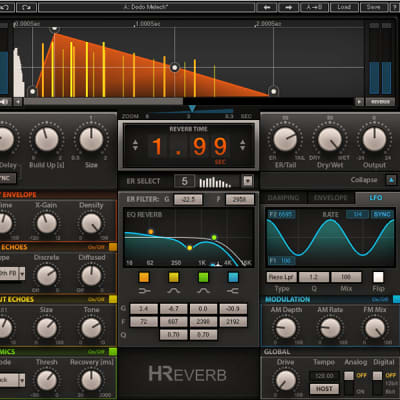This screenshot has width=400, height=400.
Task: Click the horizontal scrollbar beneath the decay graph
Action: click(103, 102)
